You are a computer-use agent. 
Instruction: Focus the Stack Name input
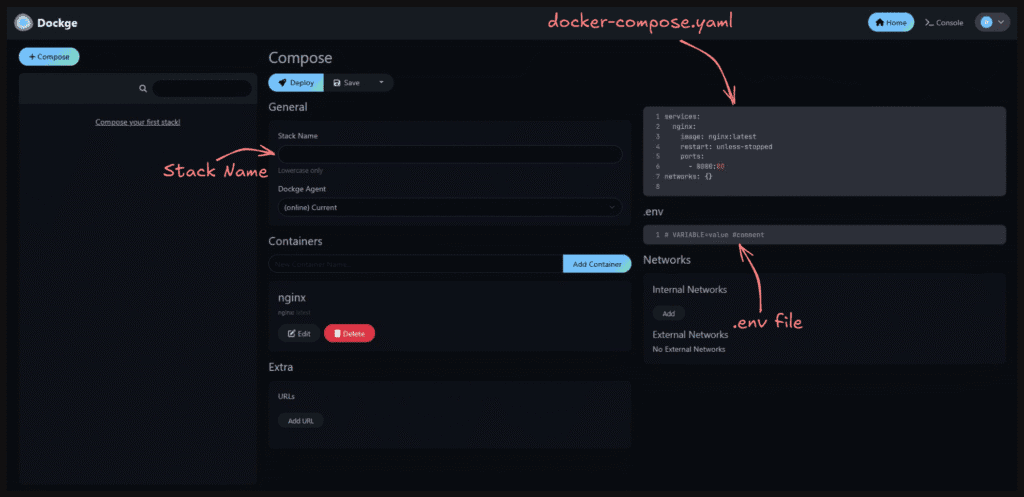(450, 154)
